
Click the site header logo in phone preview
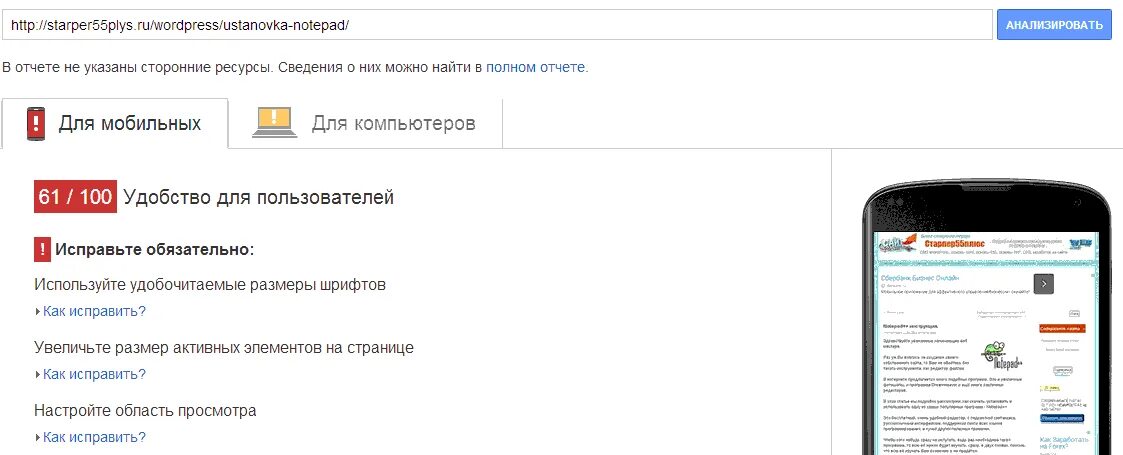point(897,244)
